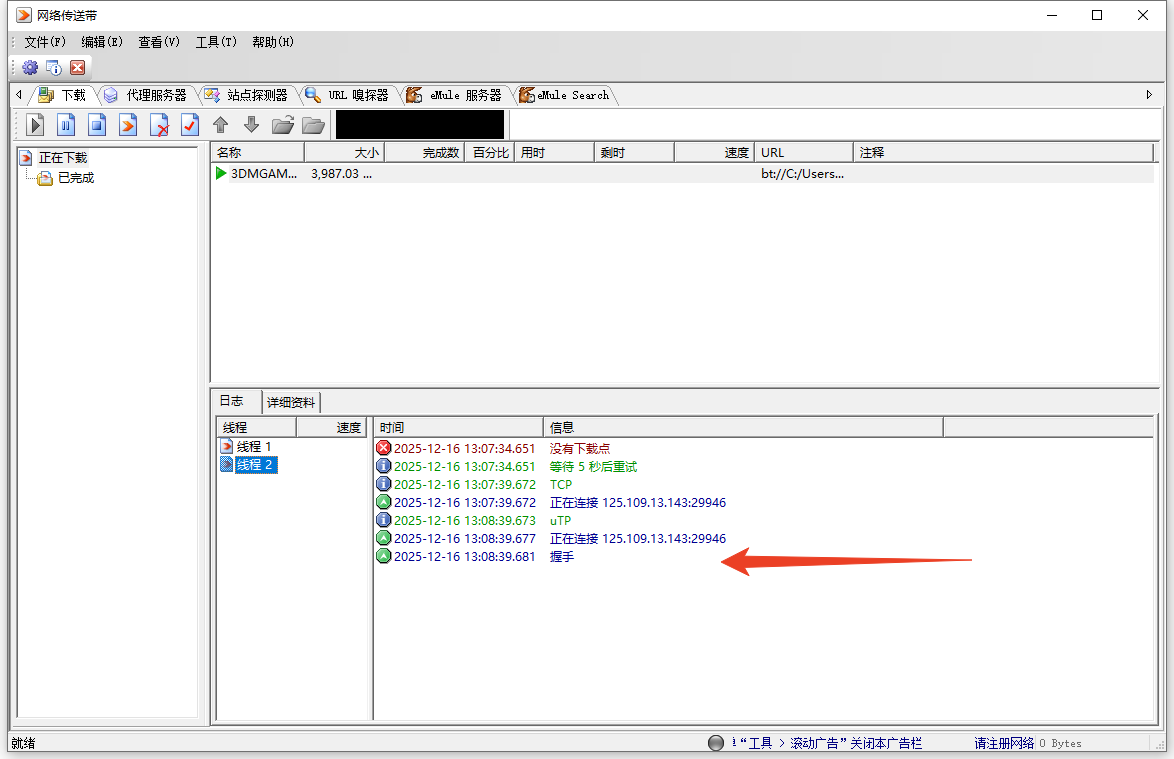Image resolution: width=1174 pixels, height=759 pixels.
Task: Open the 工具(T) menu
Action: tap(216, 42)
